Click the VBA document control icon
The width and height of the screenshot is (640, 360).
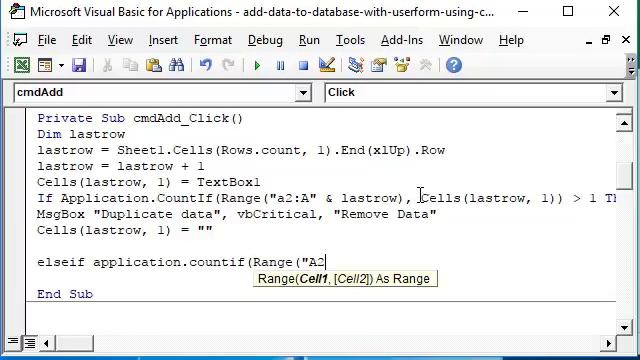click(19, 40)
